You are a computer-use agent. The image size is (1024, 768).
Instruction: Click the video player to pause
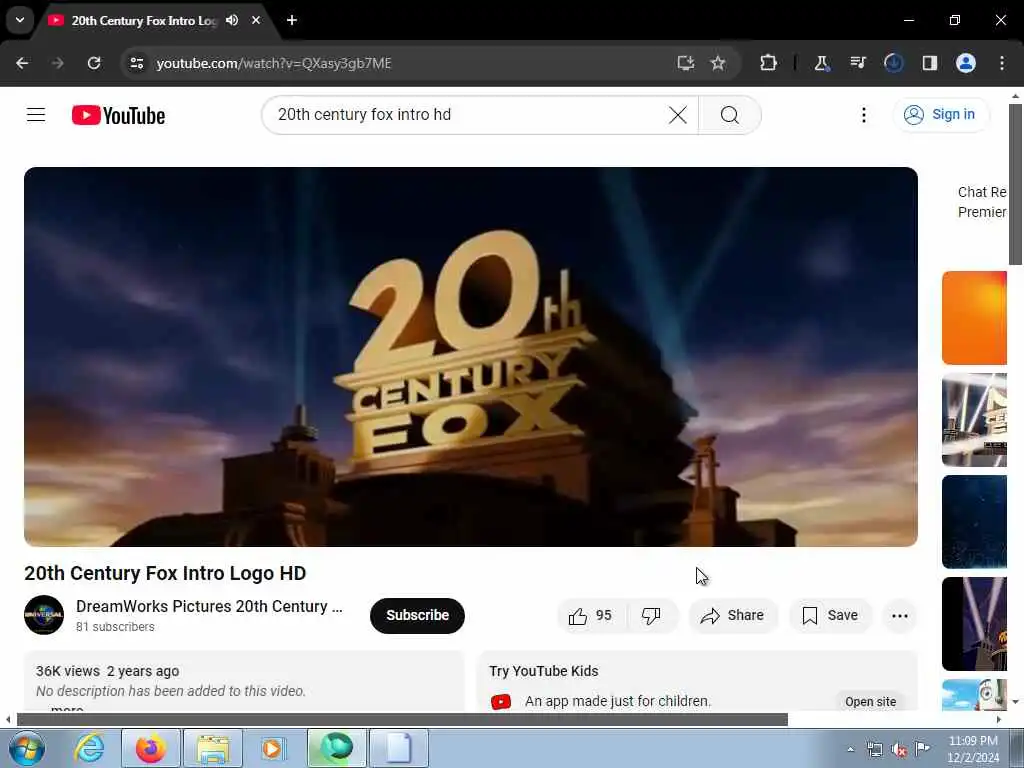470,357
